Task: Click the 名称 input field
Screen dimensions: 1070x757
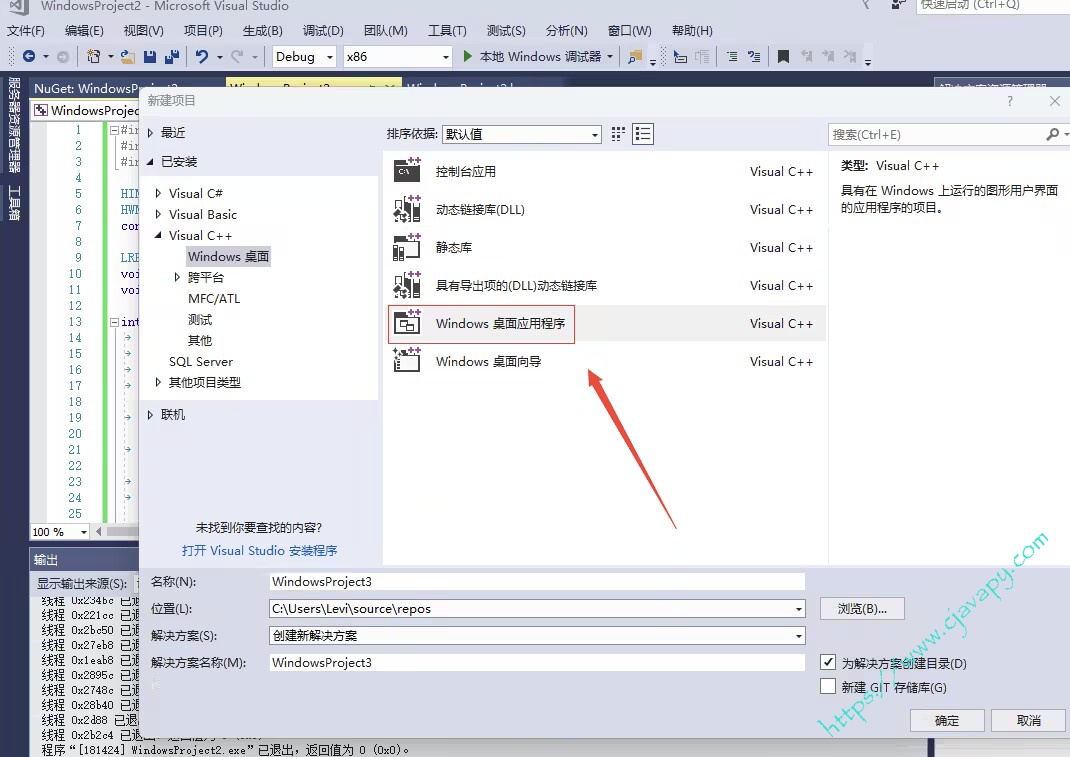Action: (x=537, y=582)
